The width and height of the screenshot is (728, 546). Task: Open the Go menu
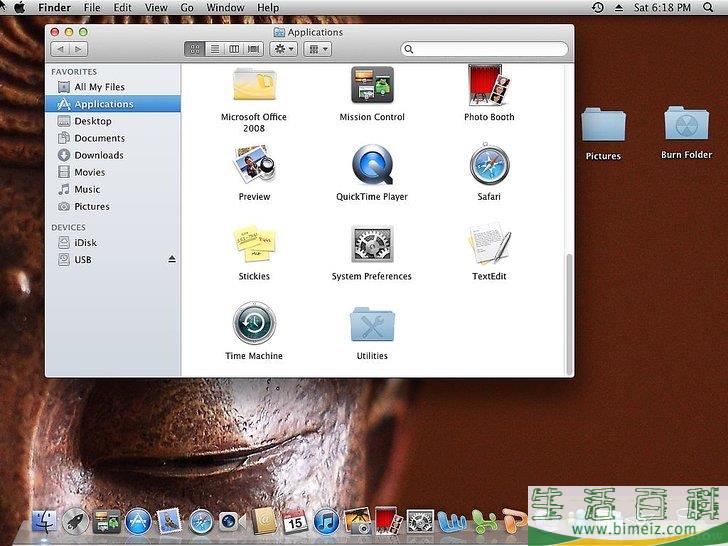[187, 7]
